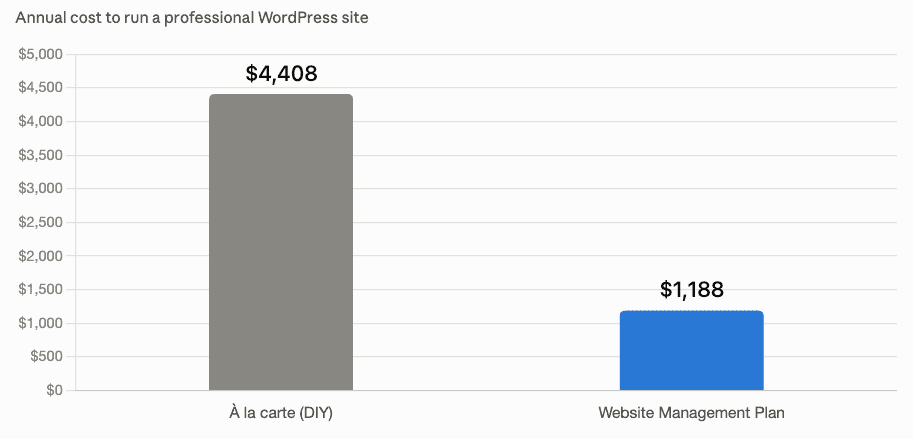This screenshot has width=913, height=439.
Task: Click the $2,500 y-axis label
Action: tap(40, 222)
